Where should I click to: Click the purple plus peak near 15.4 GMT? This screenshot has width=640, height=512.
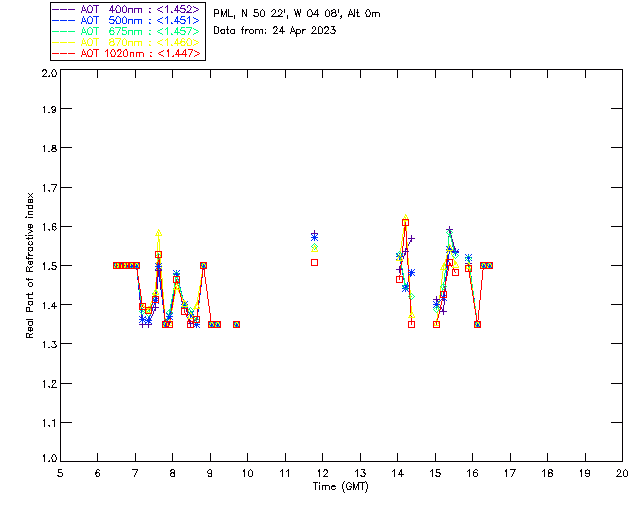[449, 230]
